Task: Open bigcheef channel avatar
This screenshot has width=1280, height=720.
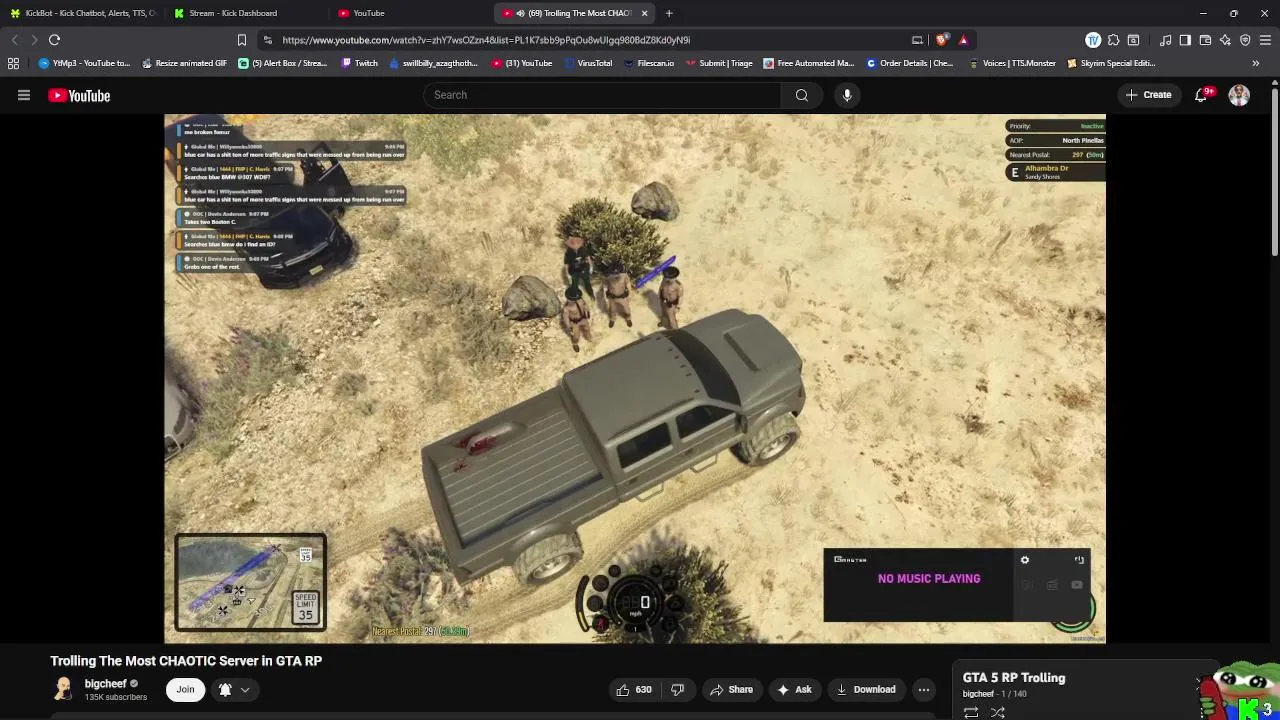Action: click(63, 689)
